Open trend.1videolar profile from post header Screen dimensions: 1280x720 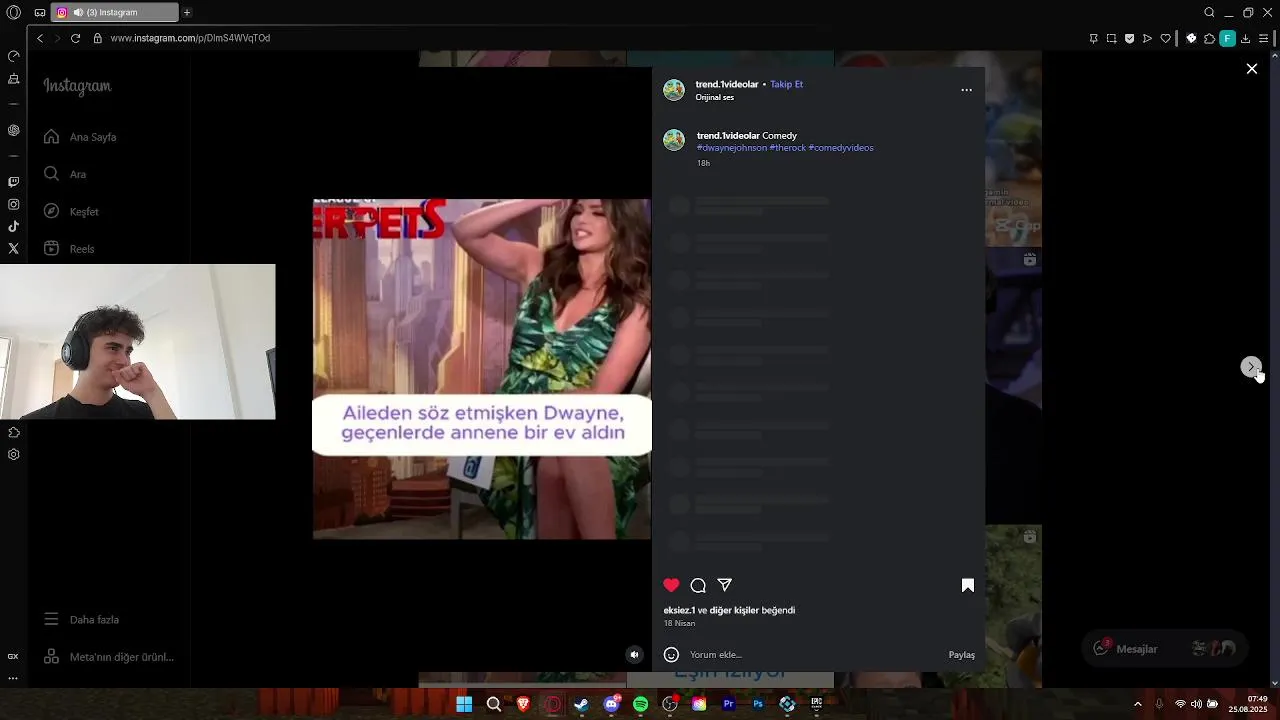coord(727,84)
